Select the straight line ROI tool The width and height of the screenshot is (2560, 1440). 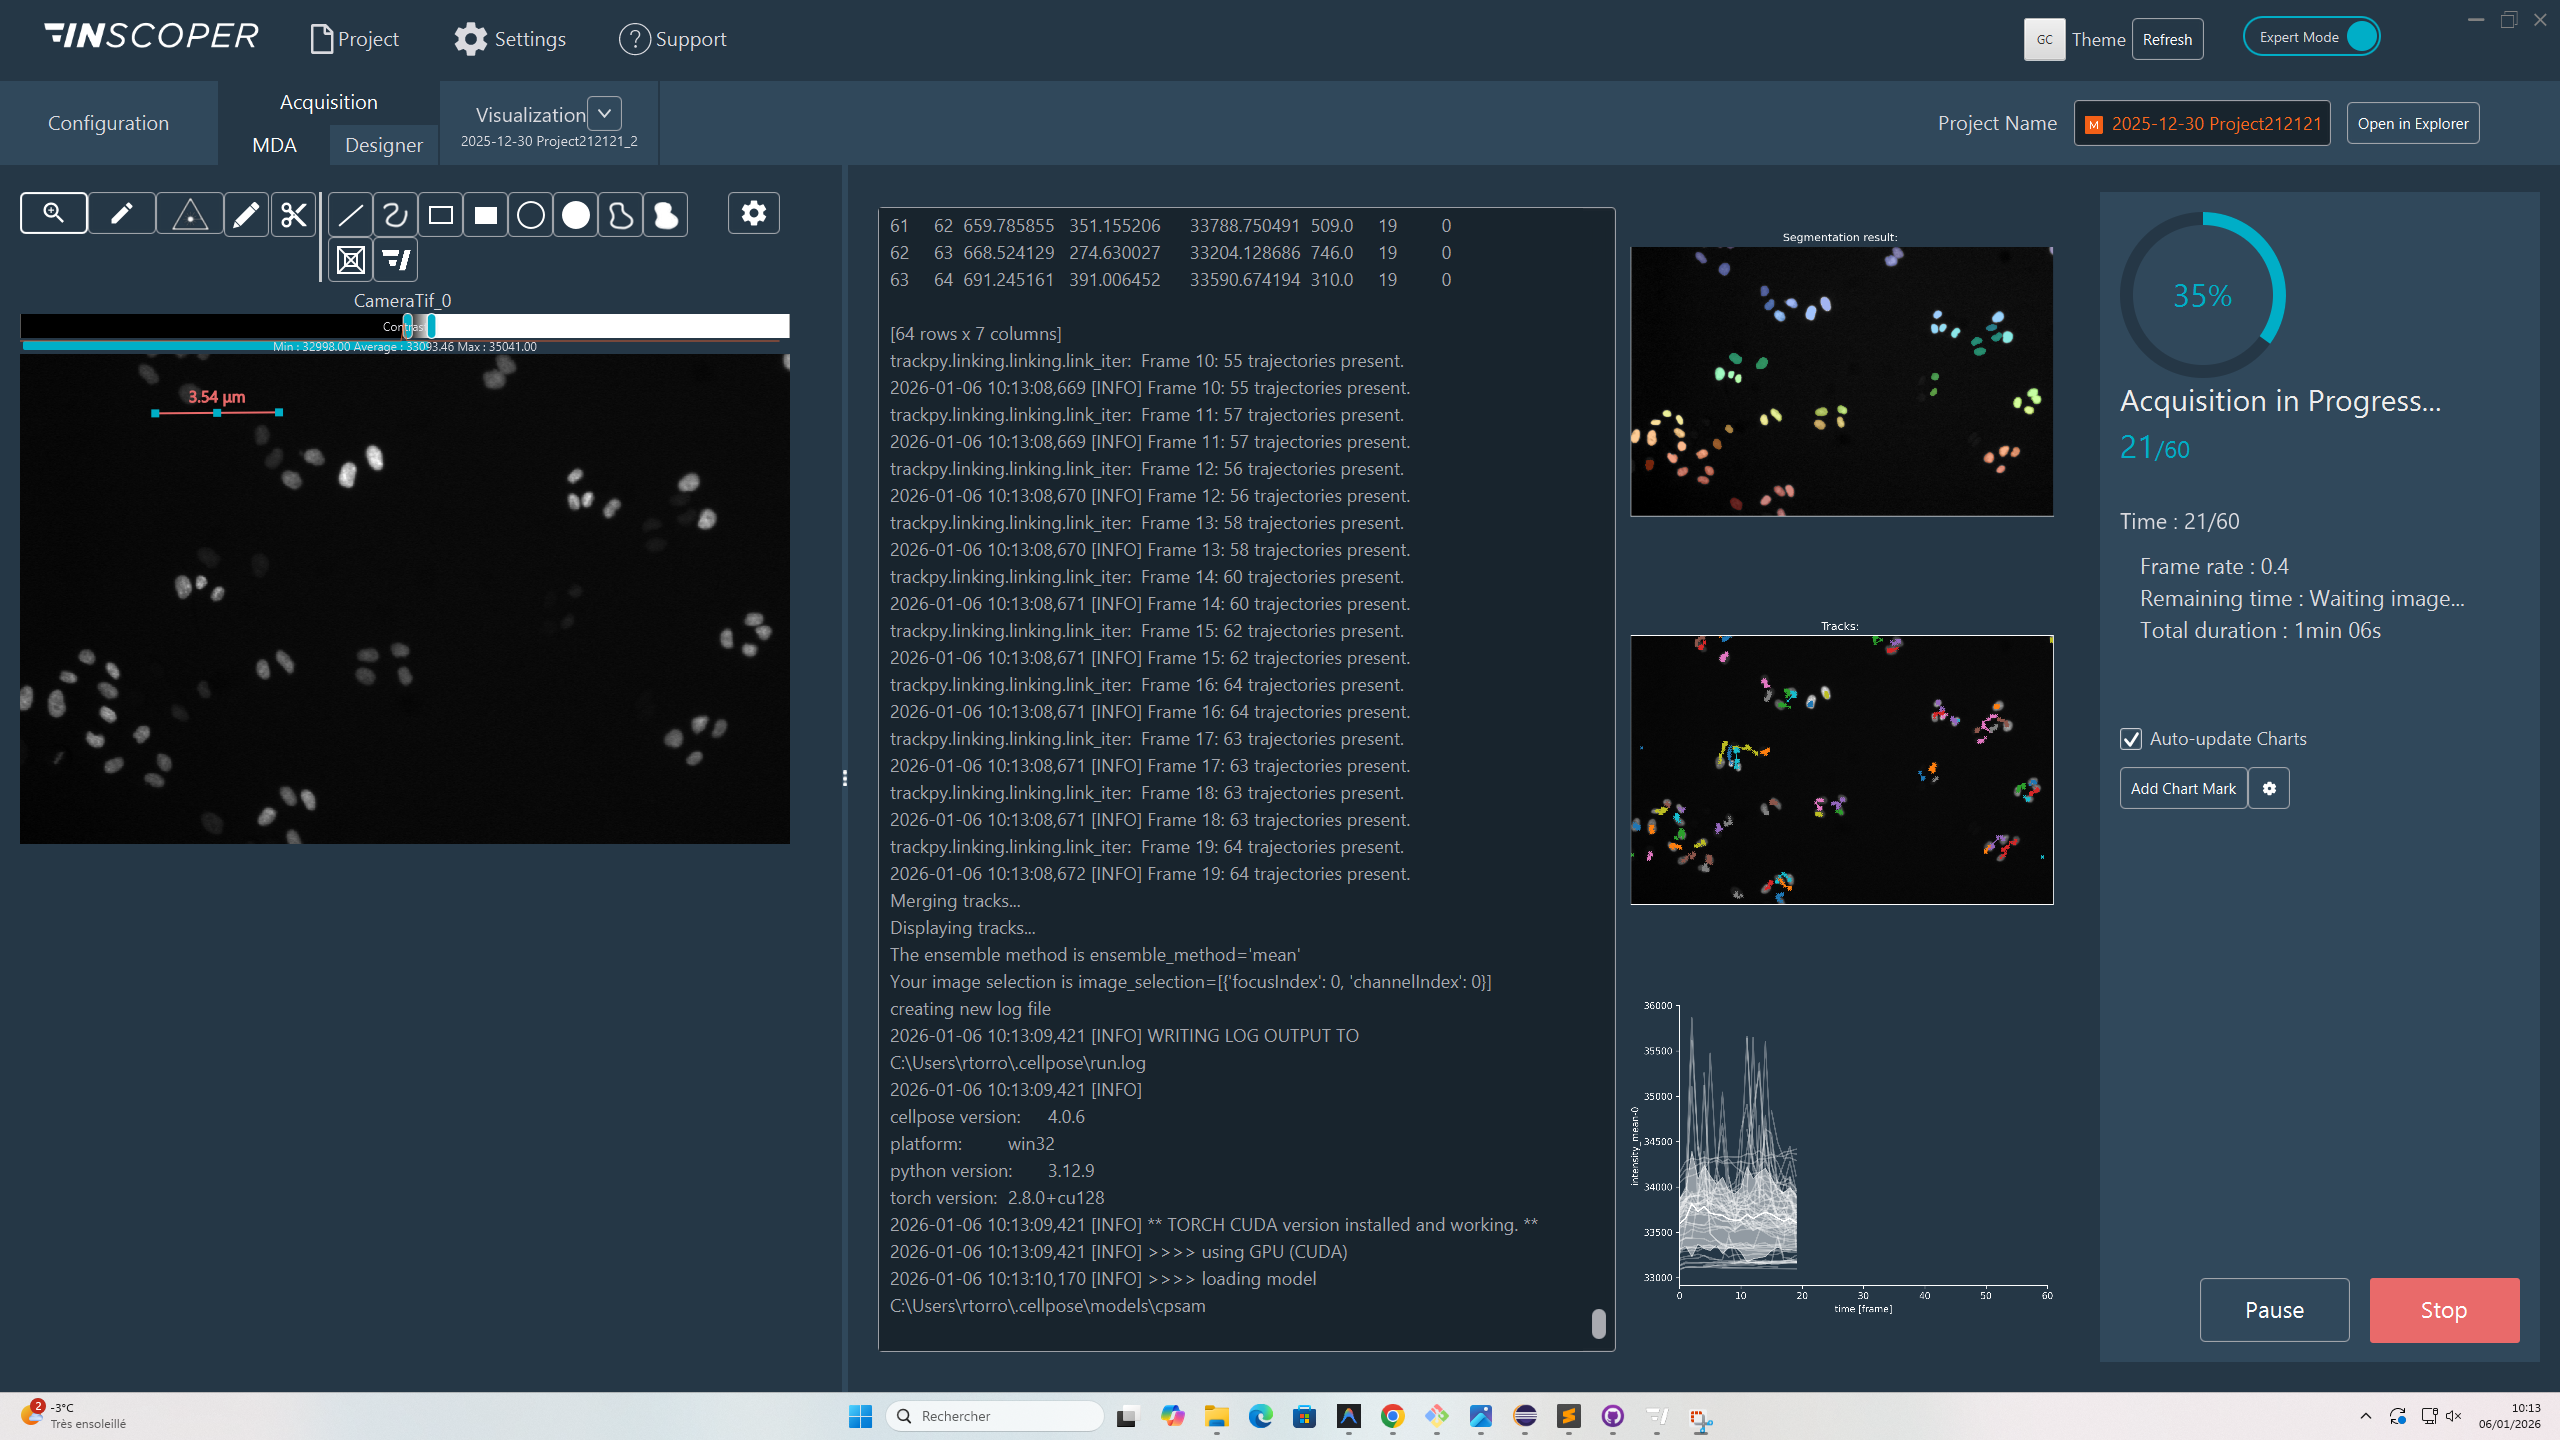350,215
